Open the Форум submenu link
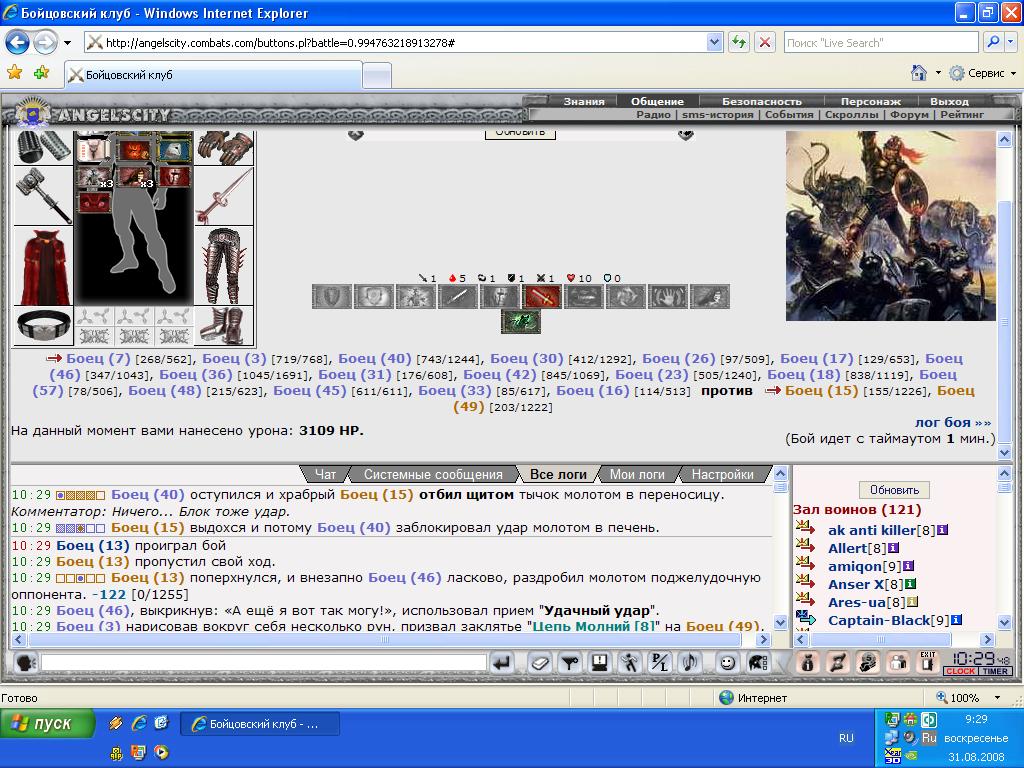Viewport: 1024px width, 768px height. 909,114
